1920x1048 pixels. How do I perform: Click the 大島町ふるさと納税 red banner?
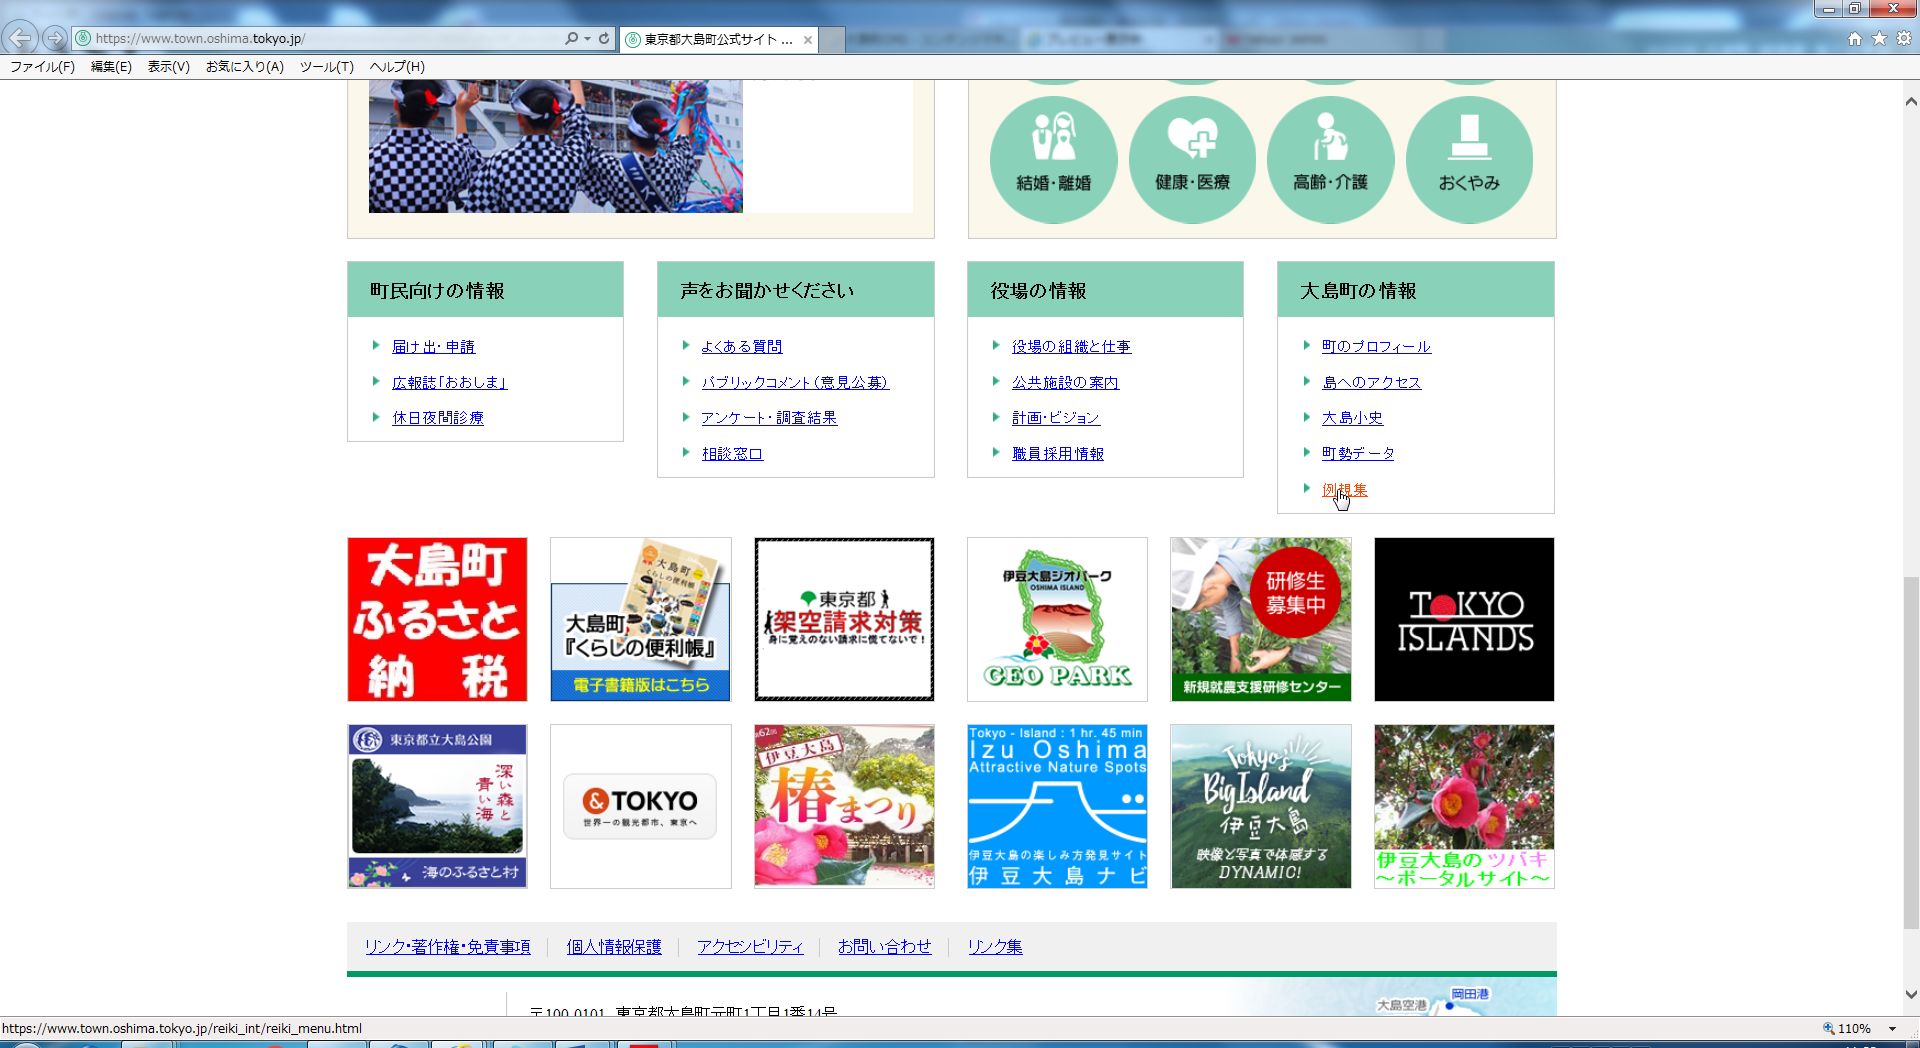[437, 619]
